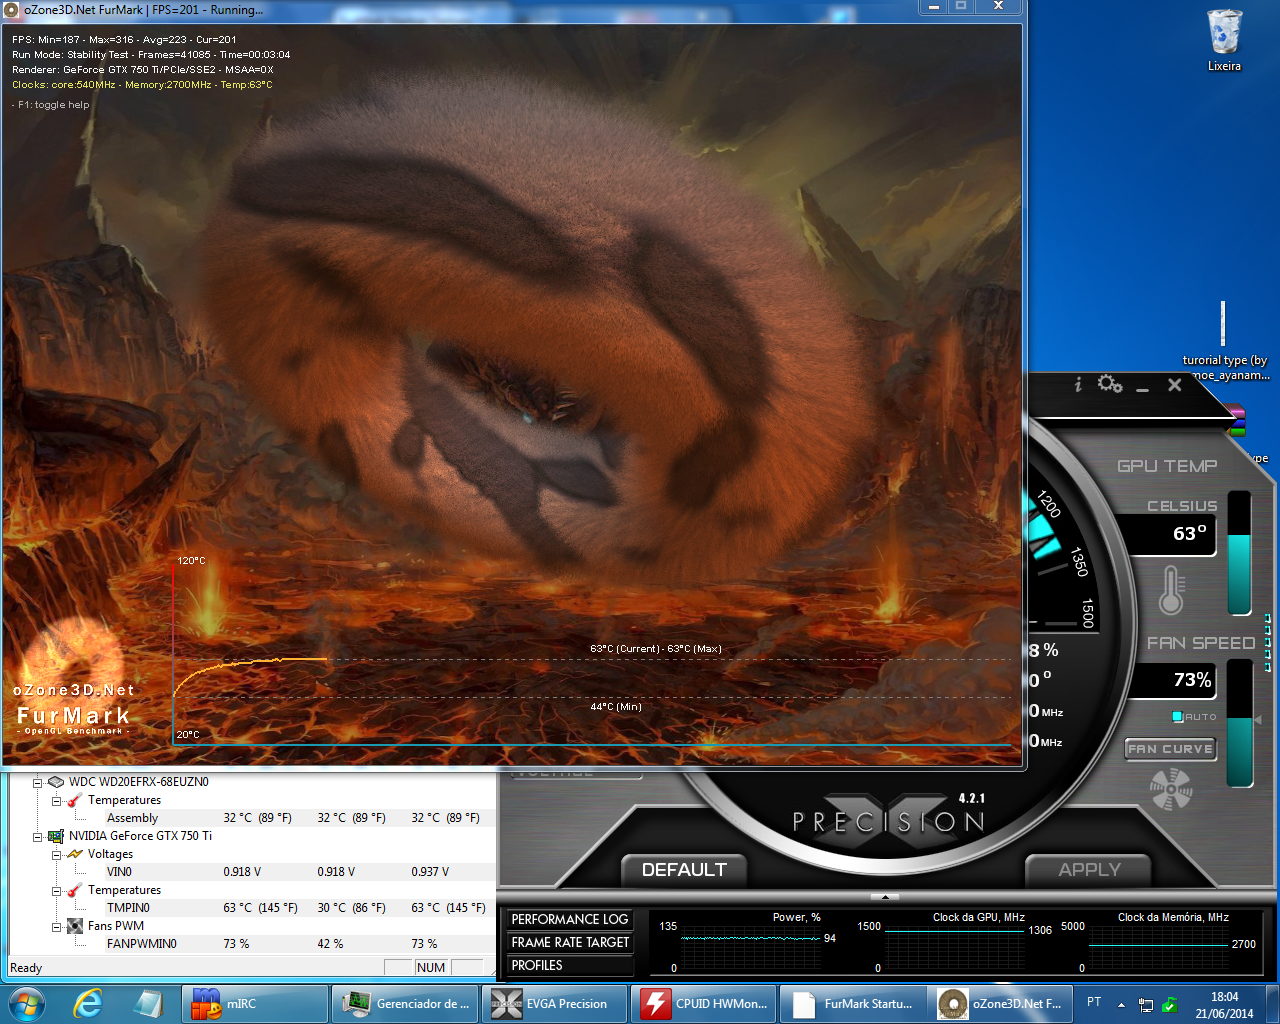Collapse the WDC WD20EFRX-68EUZN0 drive node
The width and height of the screenshot is (1280, 1024).
coord(38,782)
